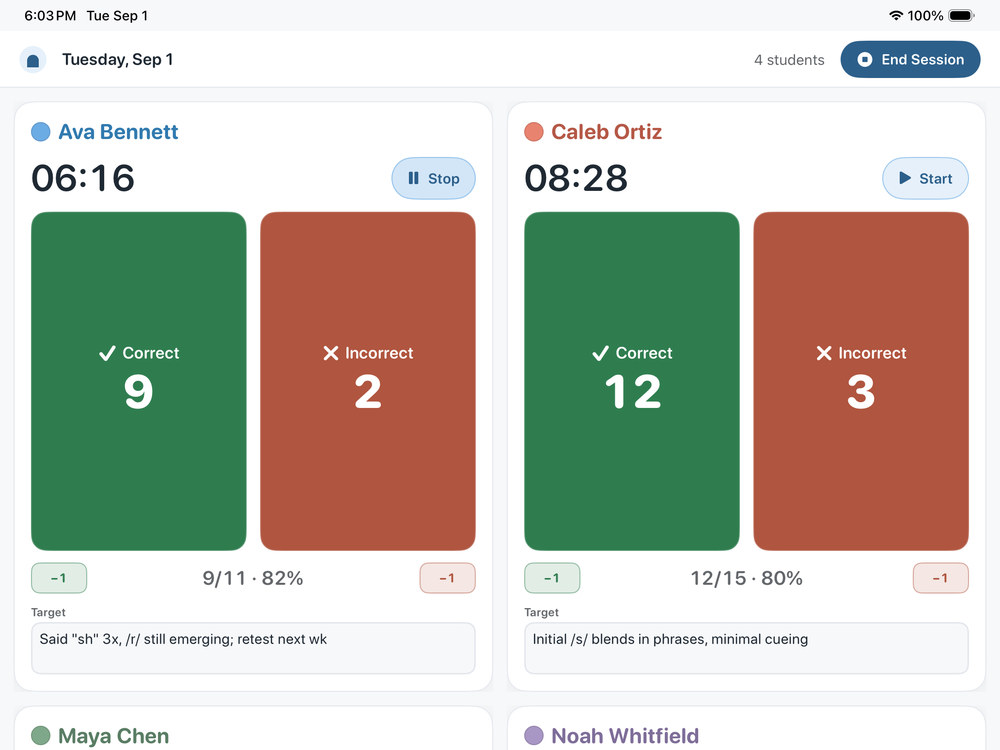This screenshot has height=750, width=1000.
Task: Stop Ava Bennett's timer
Action: [434, 179]
